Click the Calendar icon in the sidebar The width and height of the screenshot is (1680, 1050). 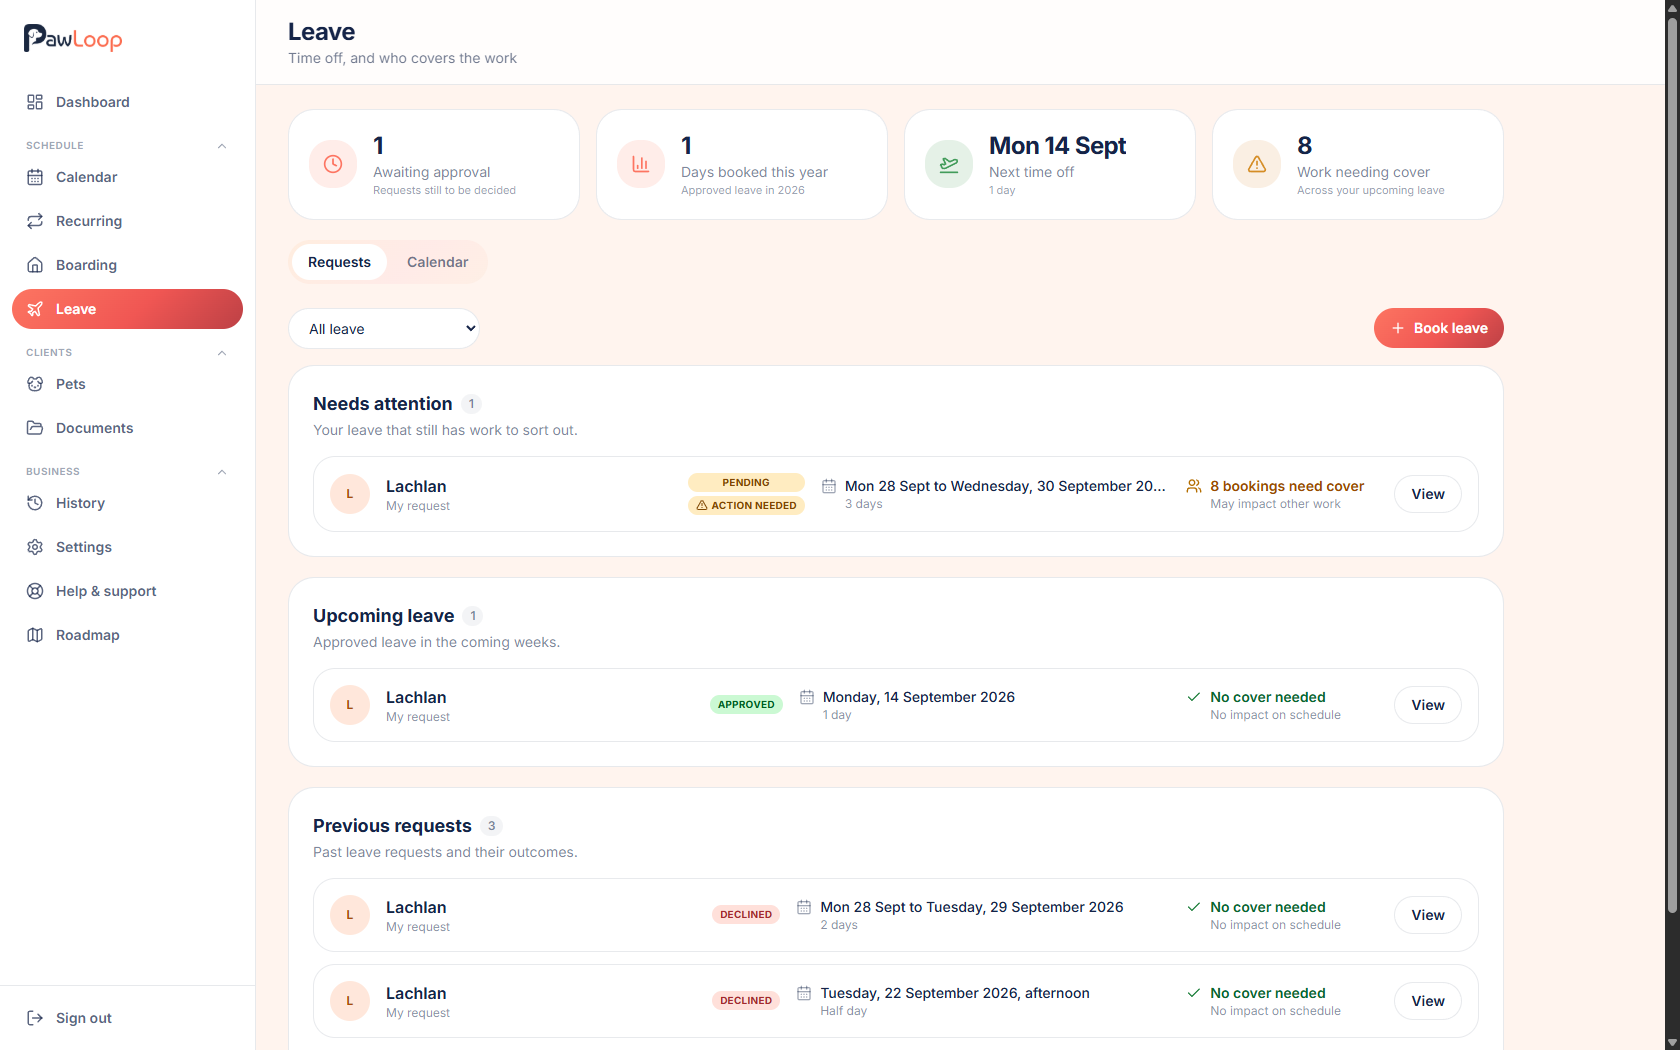(35, 177)
